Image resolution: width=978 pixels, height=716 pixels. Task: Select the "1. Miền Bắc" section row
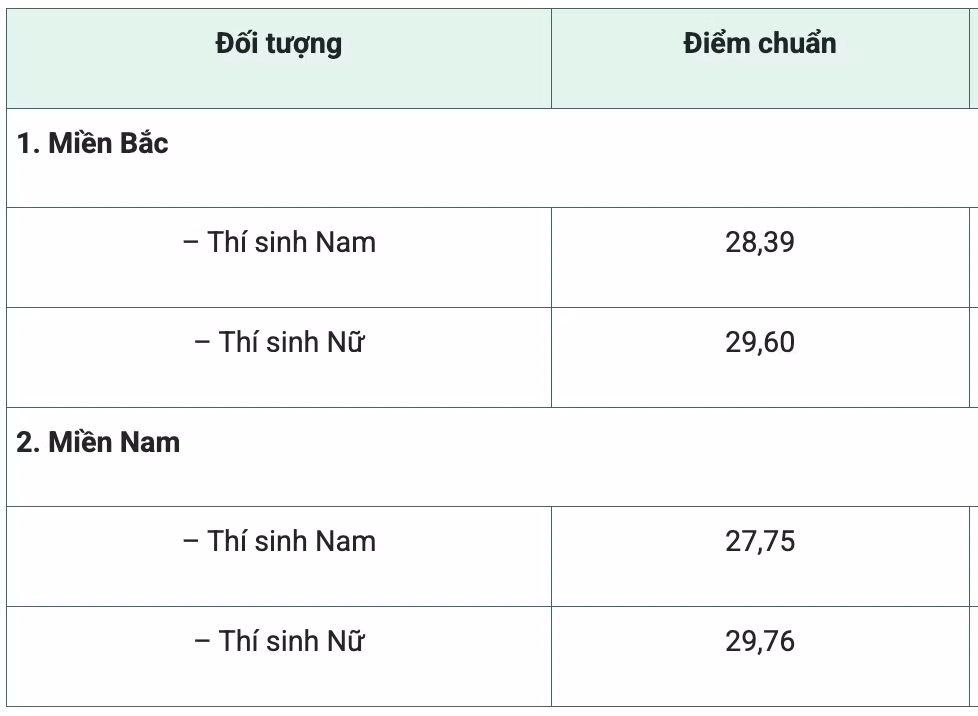pos(492,158)
